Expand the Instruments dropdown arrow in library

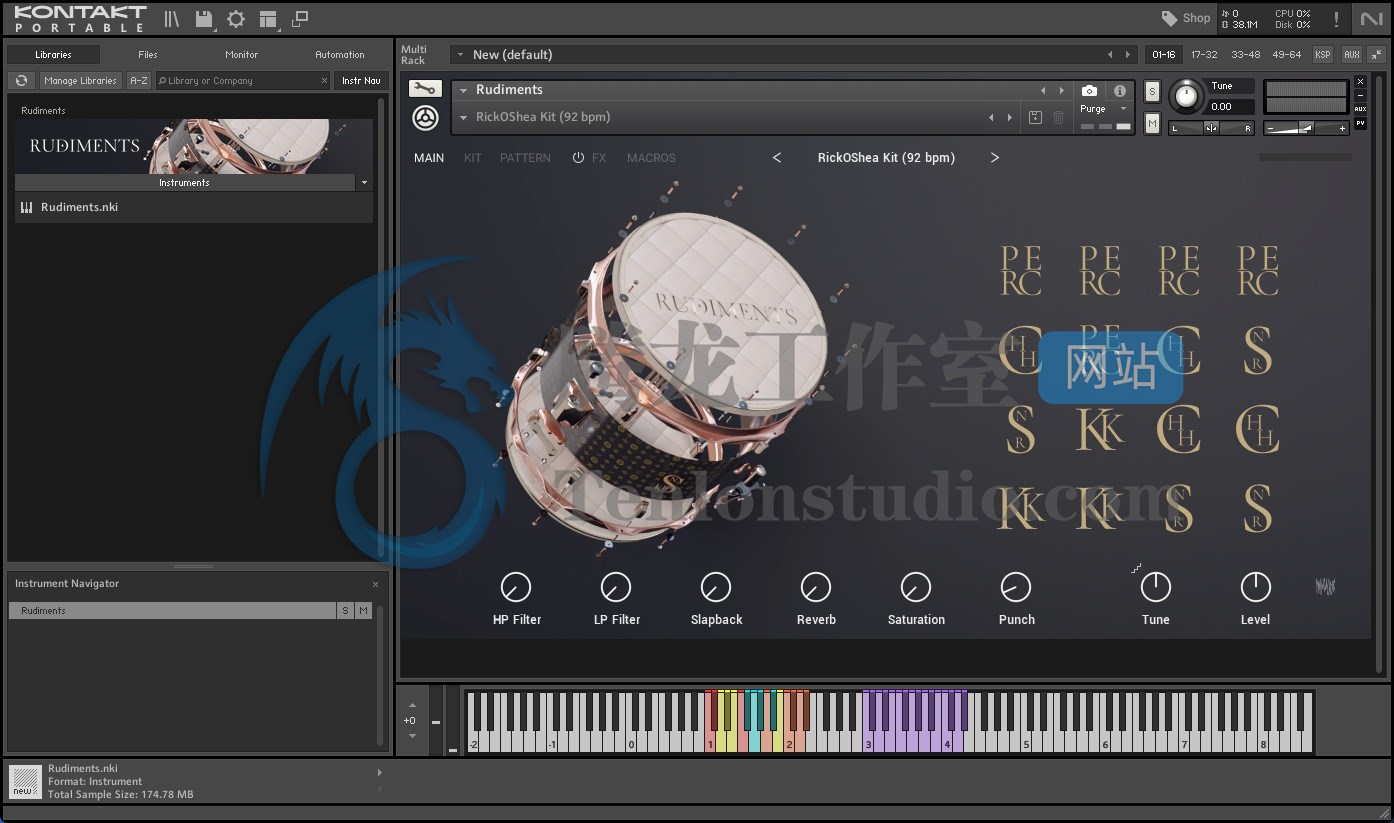click(364, 183)
